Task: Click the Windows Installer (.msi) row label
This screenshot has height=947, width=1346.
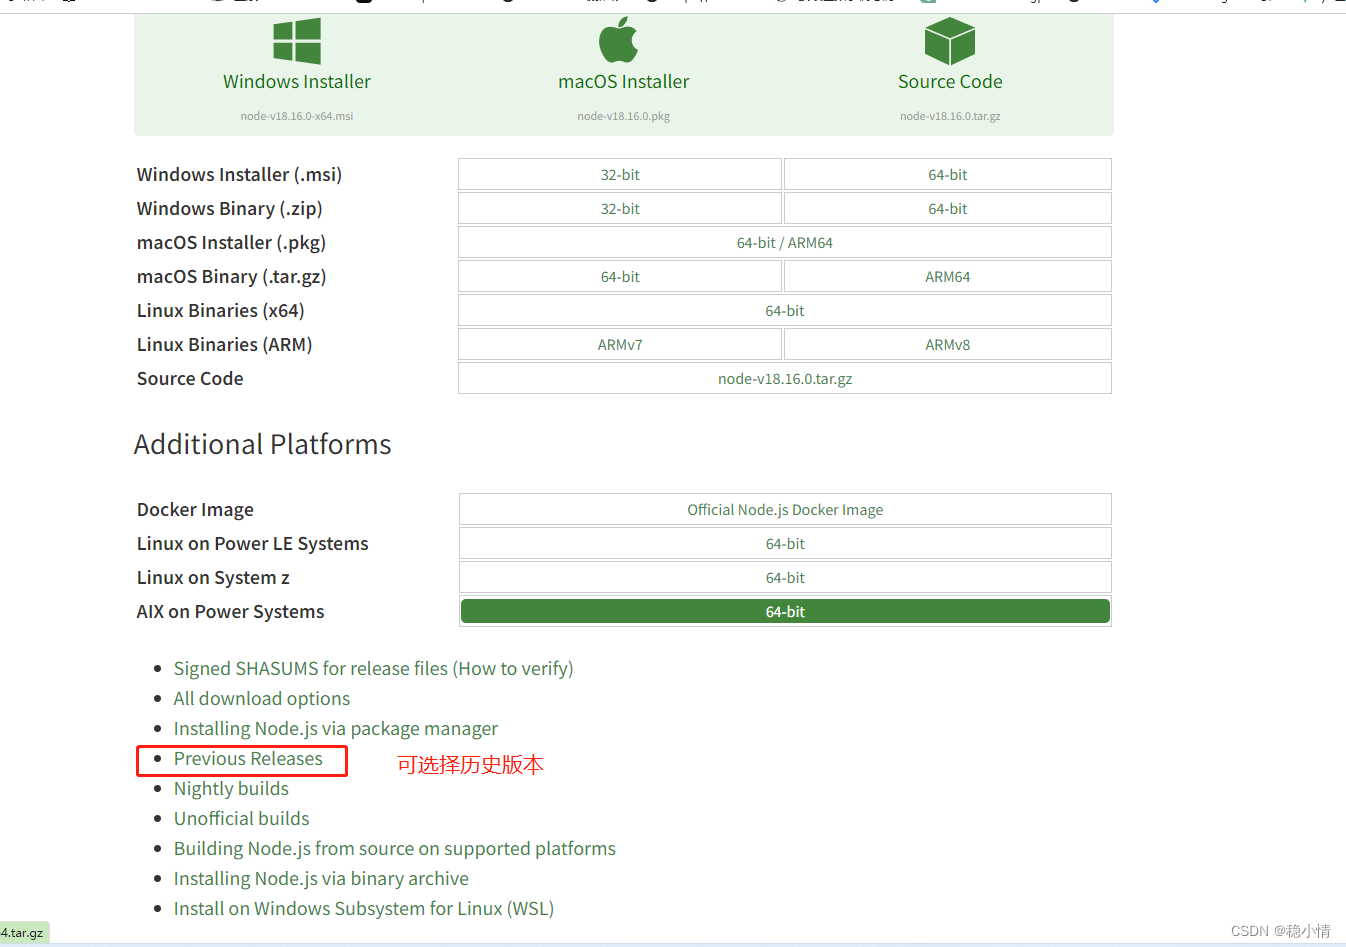Action: pos(239,174)
